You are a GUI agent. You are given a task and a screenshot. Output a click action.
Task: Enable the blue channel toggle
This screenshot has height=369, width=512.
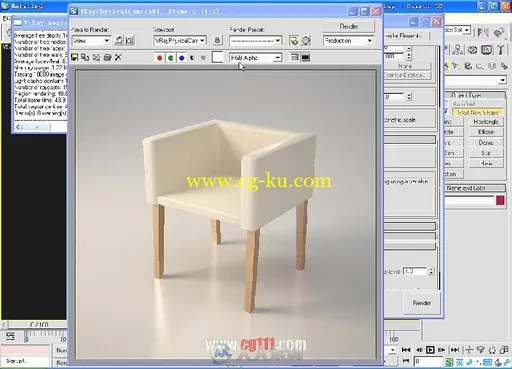click(182, 58)
